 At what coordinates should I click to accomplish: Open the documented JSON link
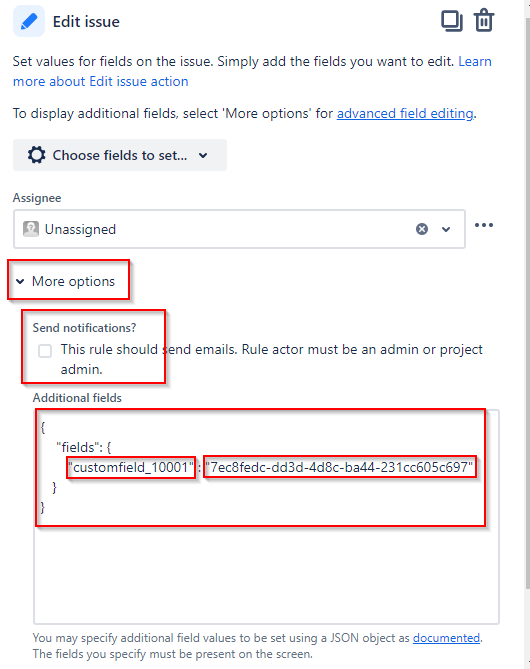click(x=446, y=638)
